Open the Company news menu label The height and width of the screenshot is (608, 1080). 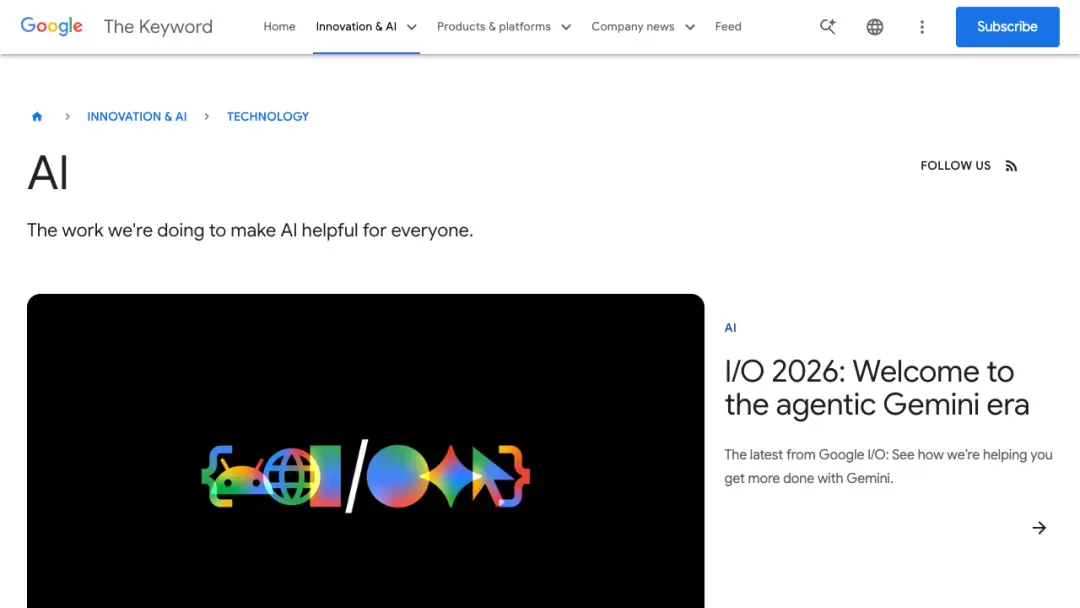pyautogui.click(x=633, y=27)
